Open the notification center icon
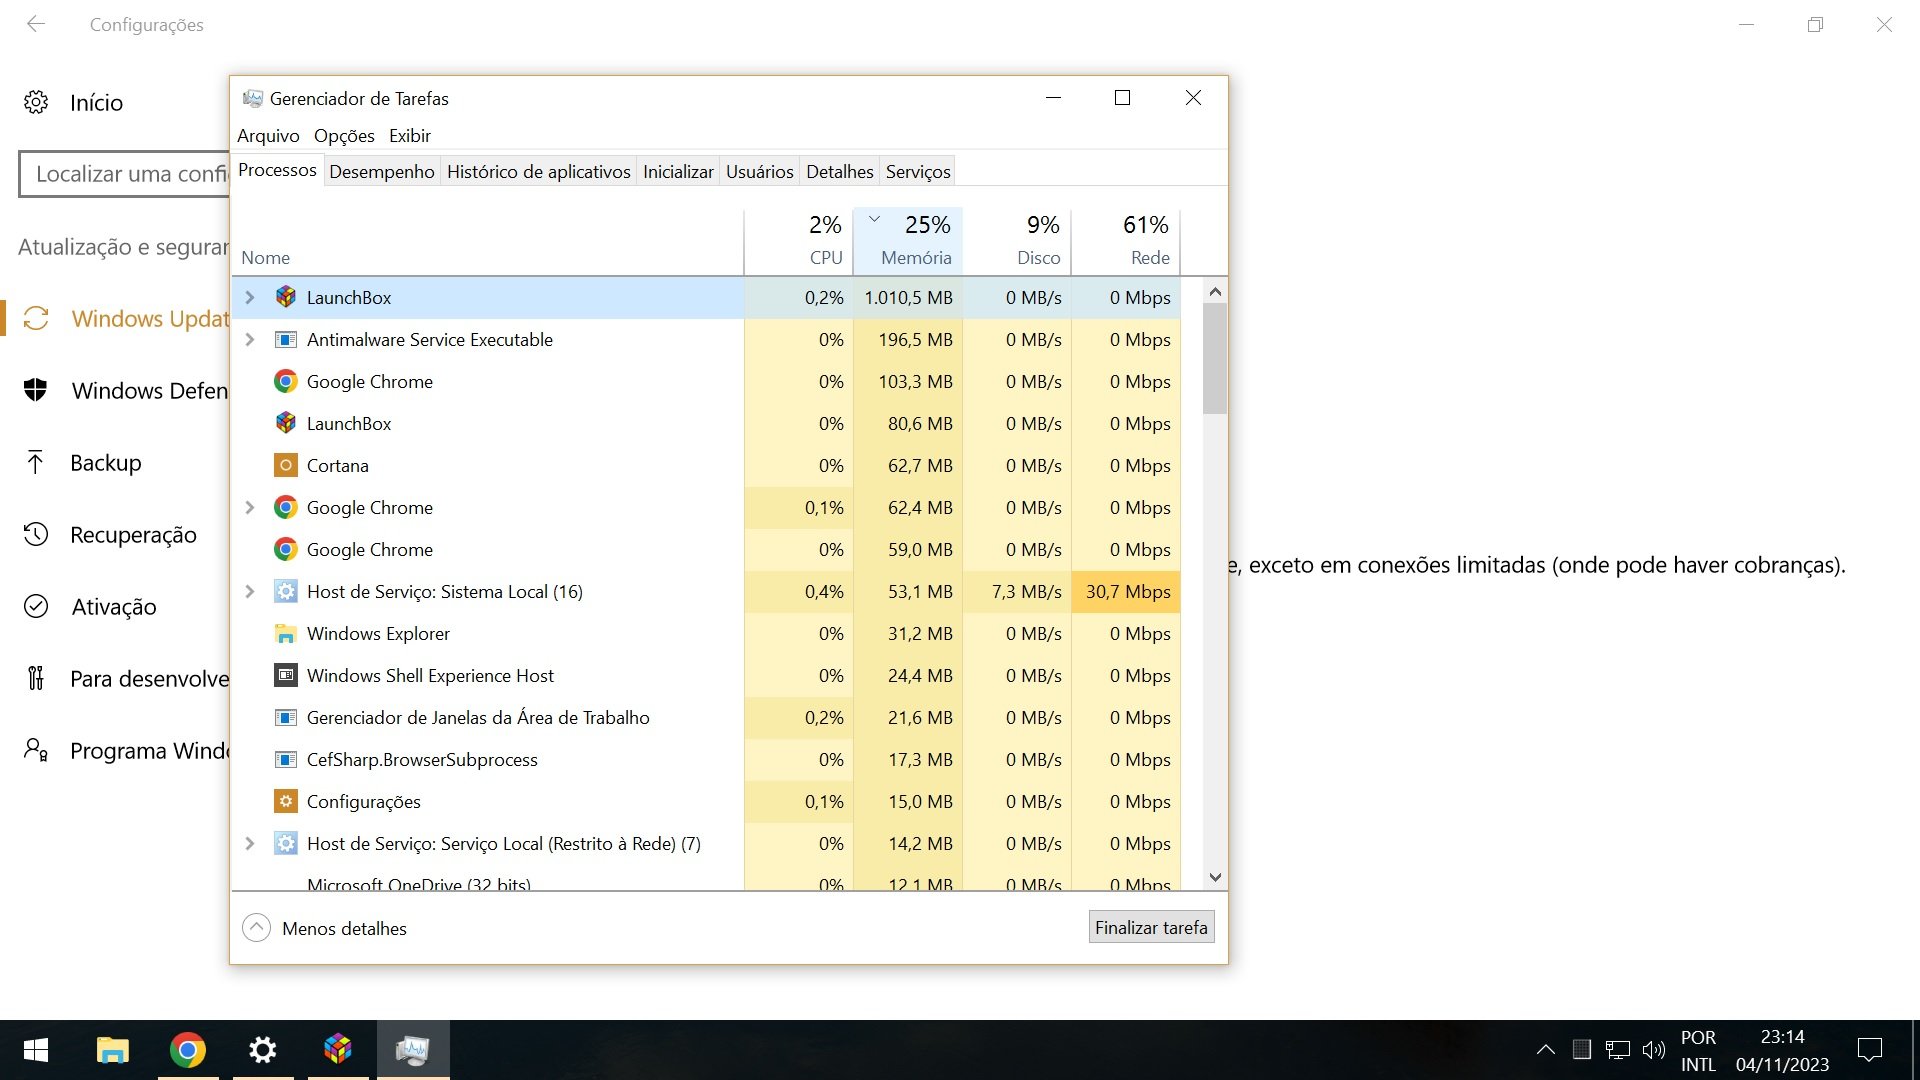The width and height of the screenshot is (1920, 1080). point(1869,1050)
